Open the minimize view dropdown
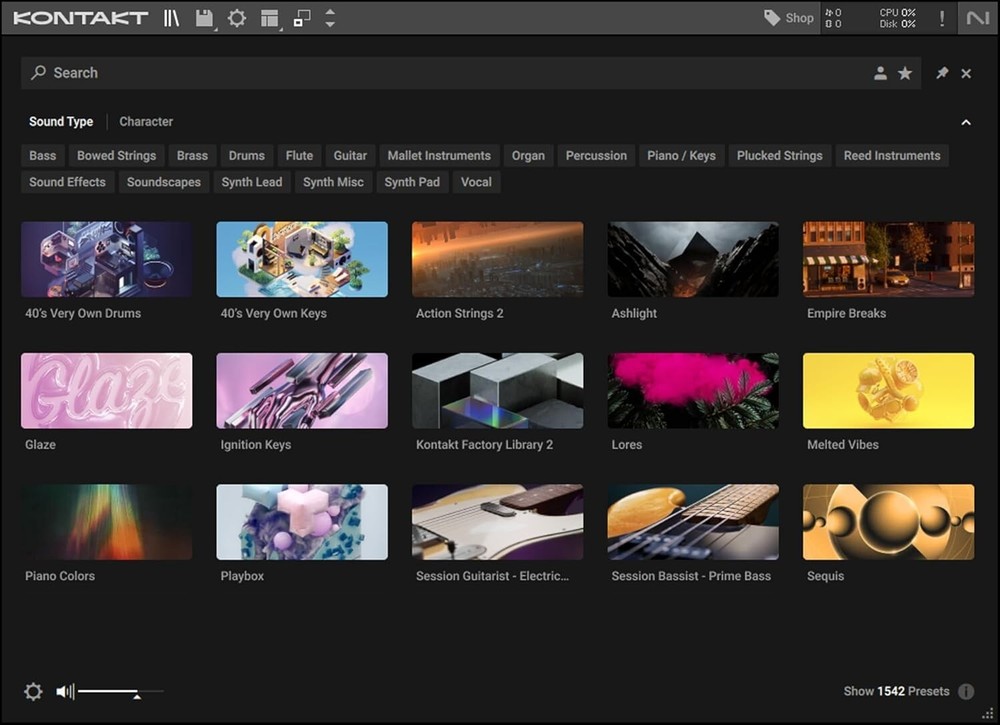Image resolution: width=1000 pixels, height=725 pixels. [x=302, y=18]
